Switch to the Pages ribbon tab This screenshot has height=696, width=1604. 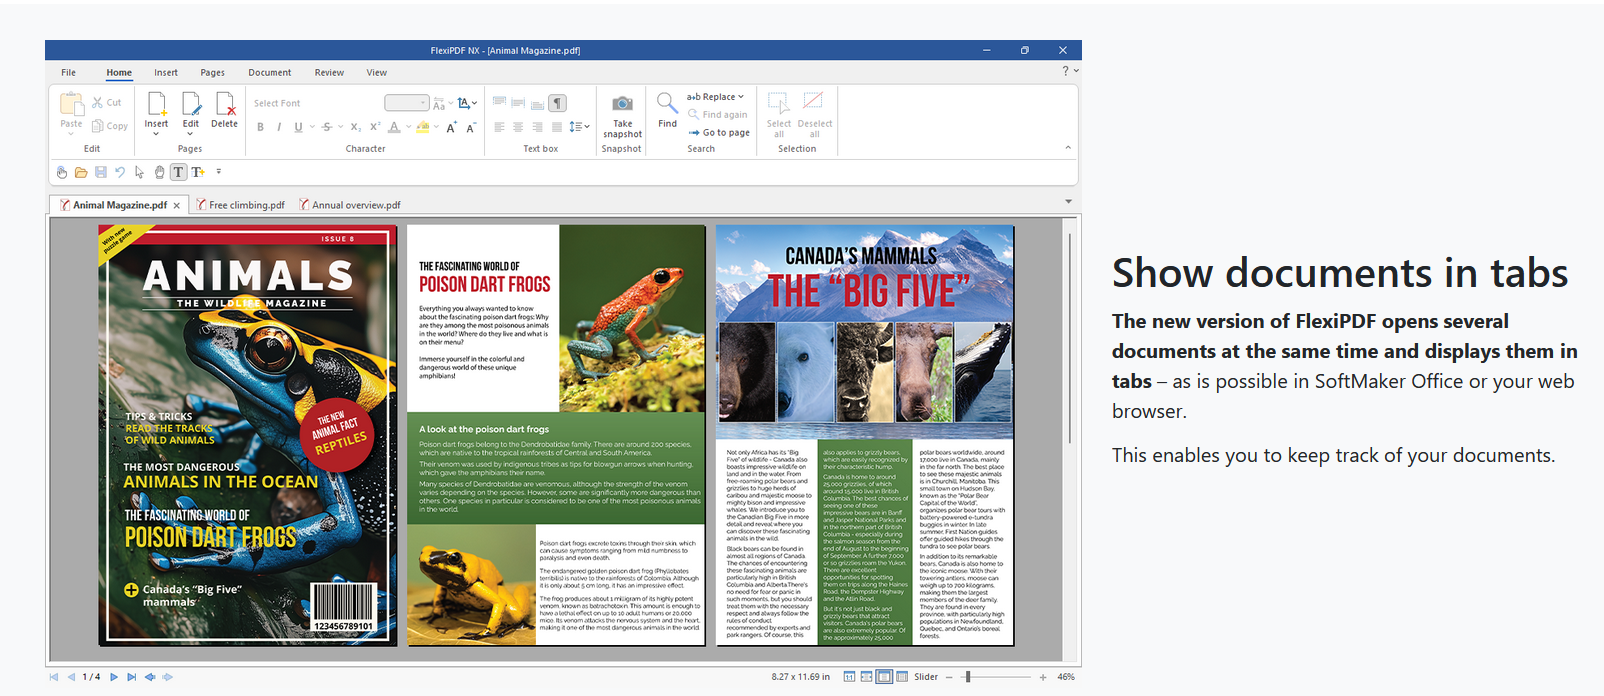click(x=212, y=73)
